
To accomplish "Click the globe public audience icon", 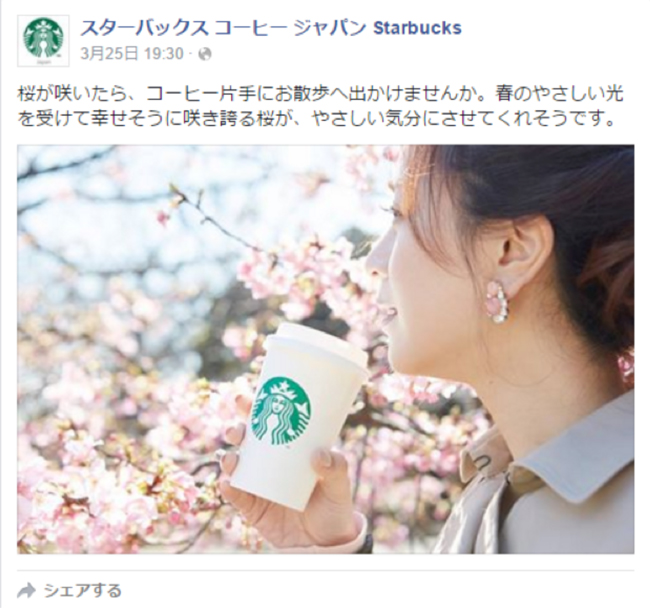I will point(205,54).
